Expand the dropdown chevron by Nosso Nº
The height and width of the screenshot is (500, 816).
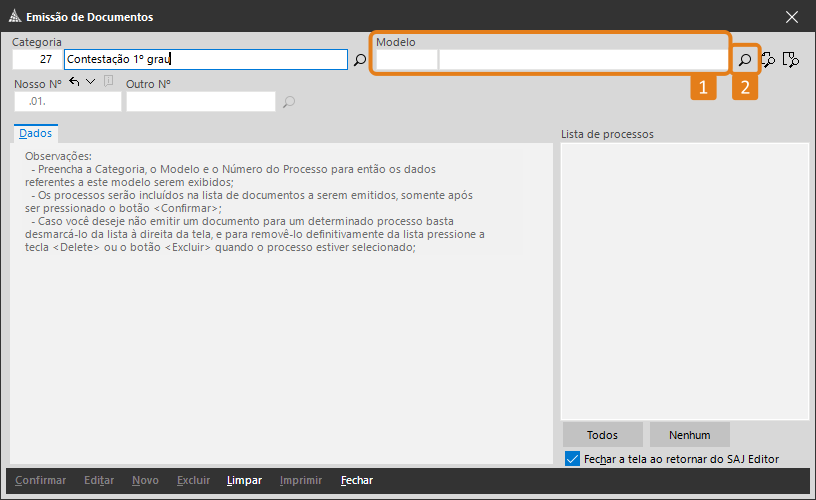pos(91,82)
